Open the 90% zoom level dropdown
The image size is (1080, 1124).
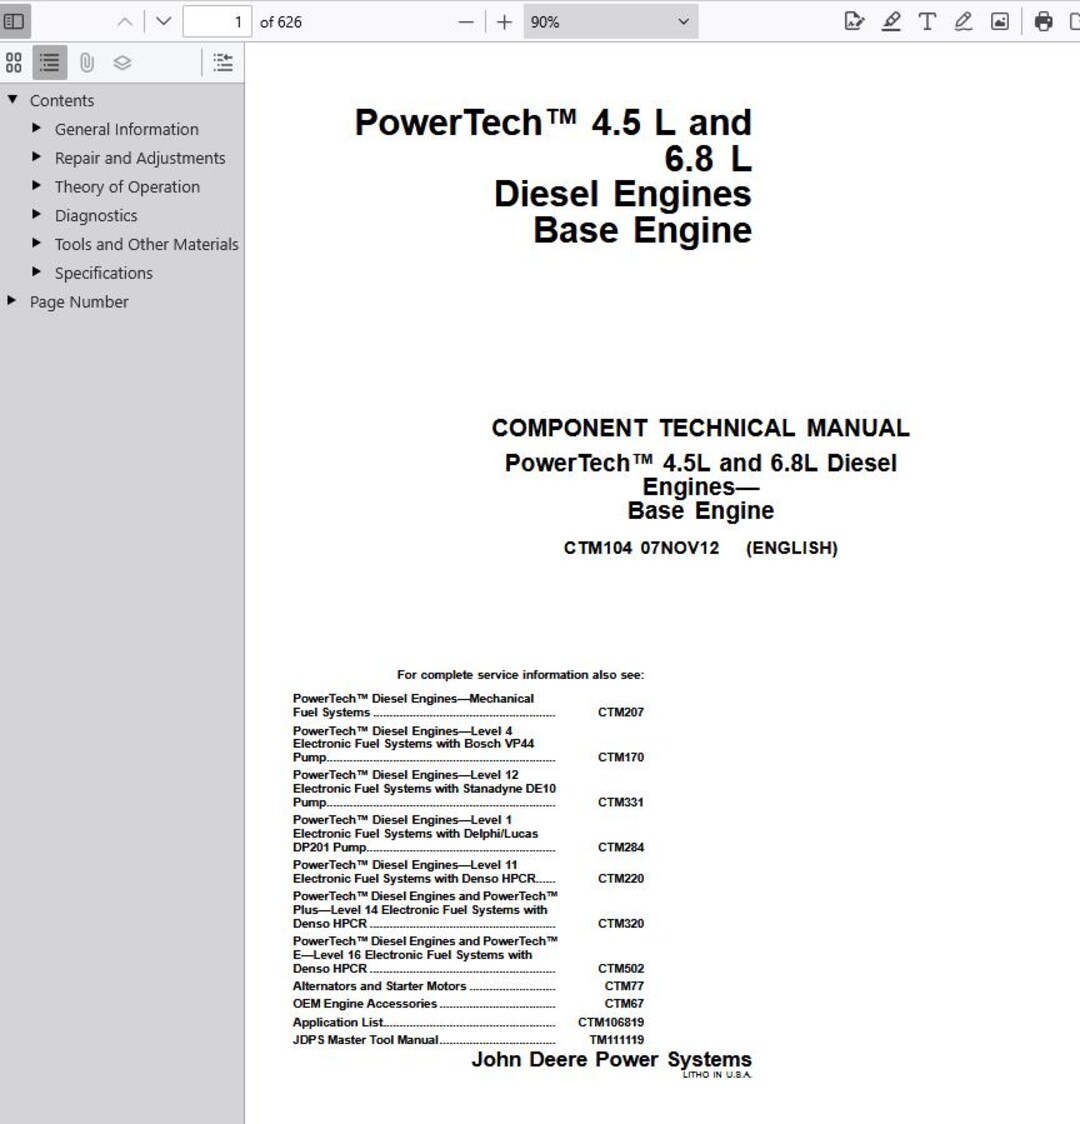(610, 22)
